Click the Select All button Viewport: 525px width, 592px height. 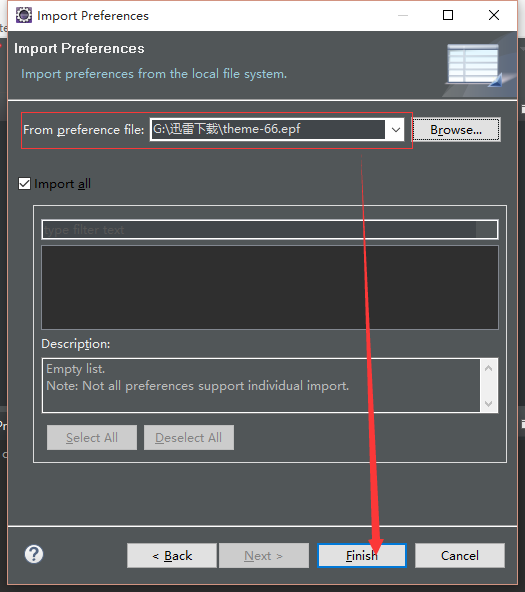[92, 438]
